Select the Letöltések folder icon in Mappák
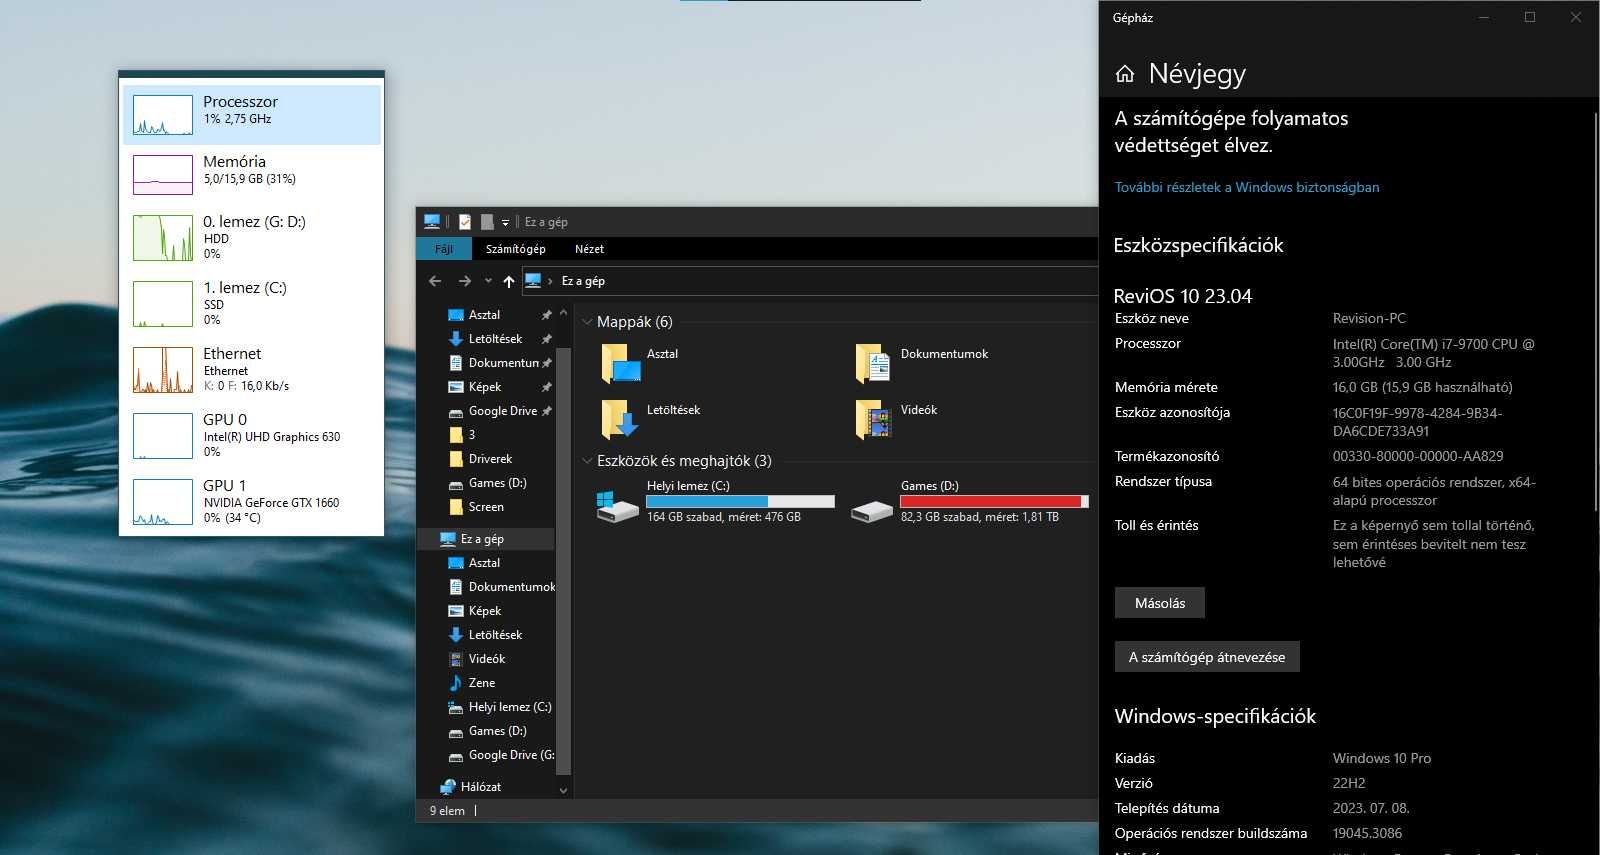Screen dimensions: 1600x855 coord(620,419)
